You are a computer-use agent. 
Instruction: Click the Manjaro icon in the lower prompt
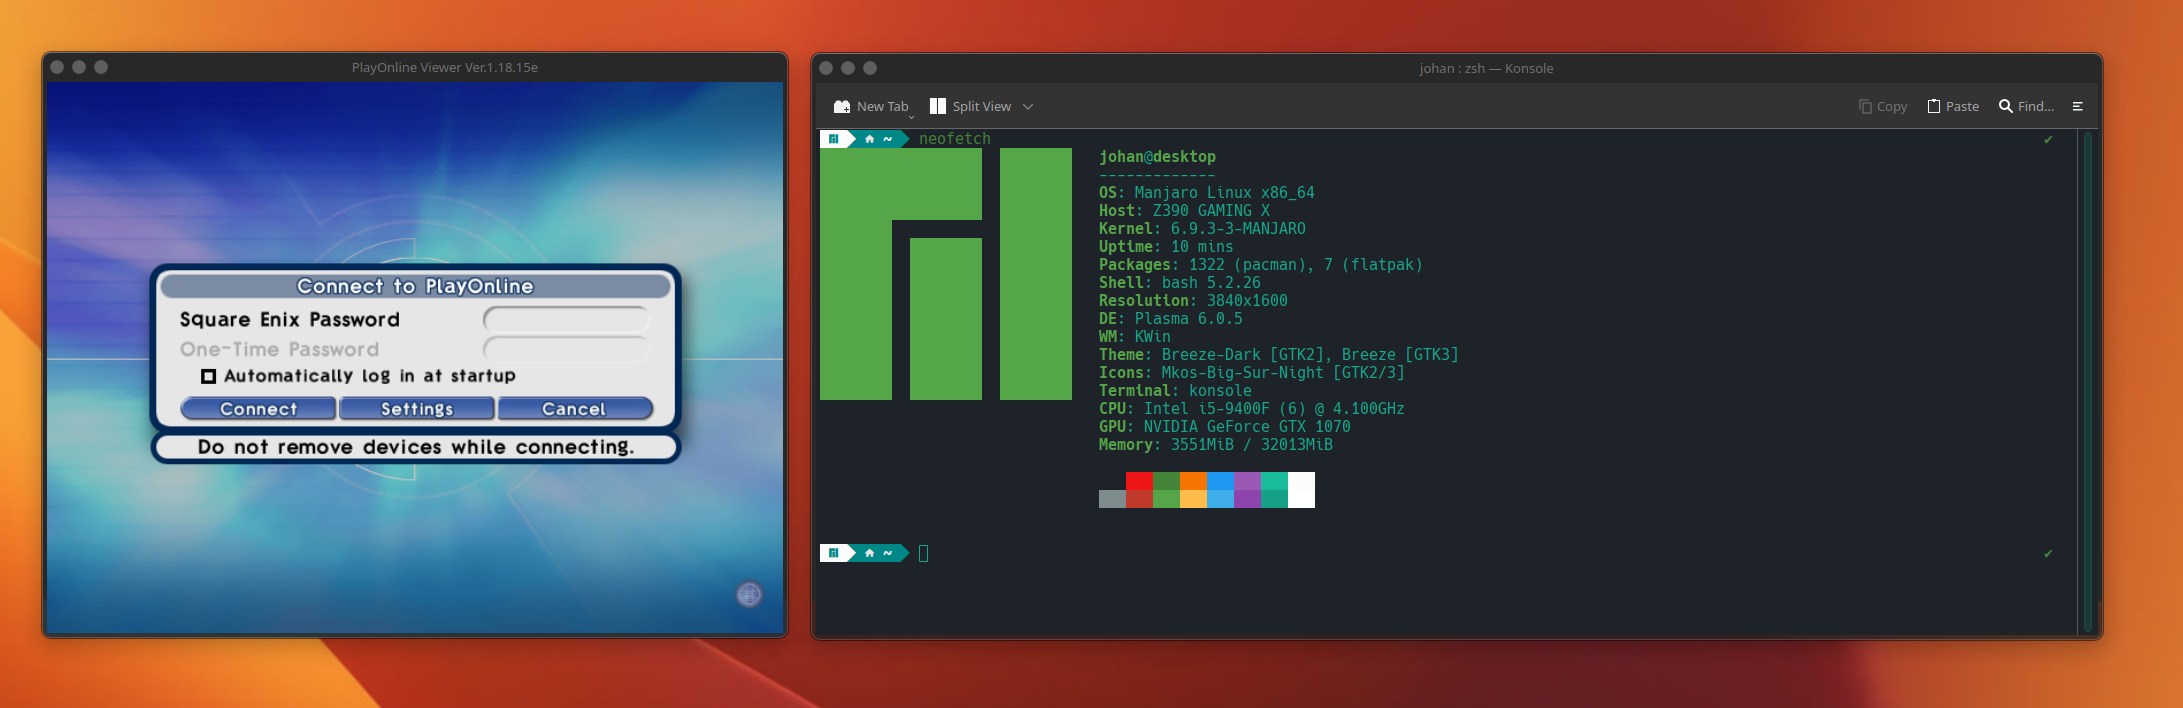(x=833, y=553)
